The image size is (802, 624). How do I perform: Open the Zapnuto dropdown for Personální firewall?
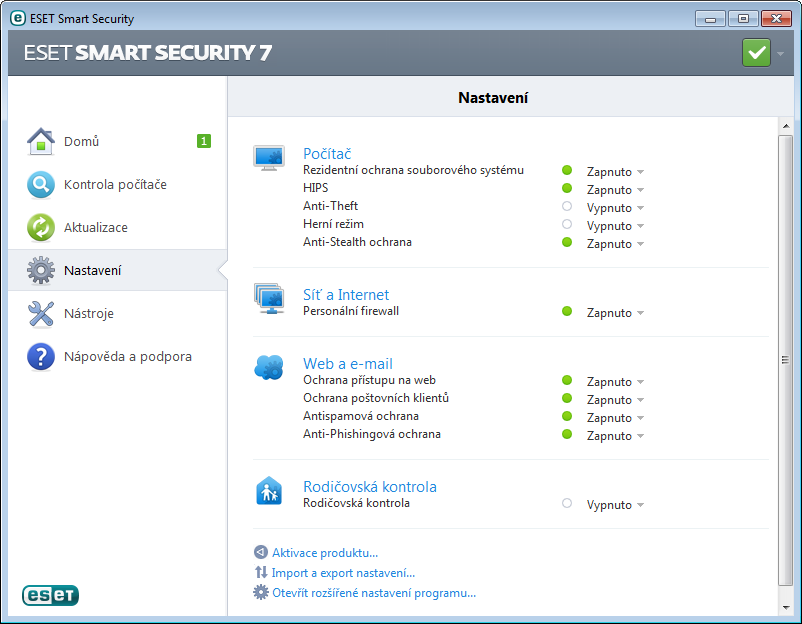[615, 313]
